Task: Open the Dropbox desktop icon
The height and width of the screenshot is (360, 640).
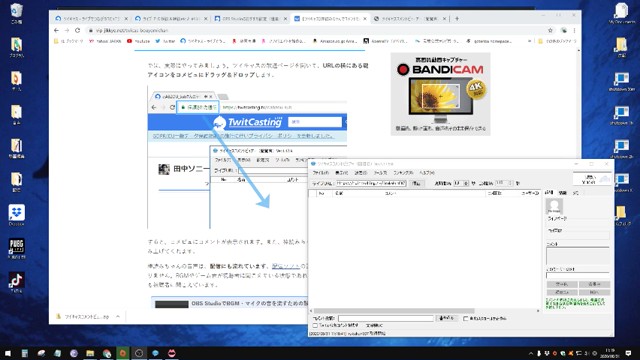Action: (x=16, y=213)
